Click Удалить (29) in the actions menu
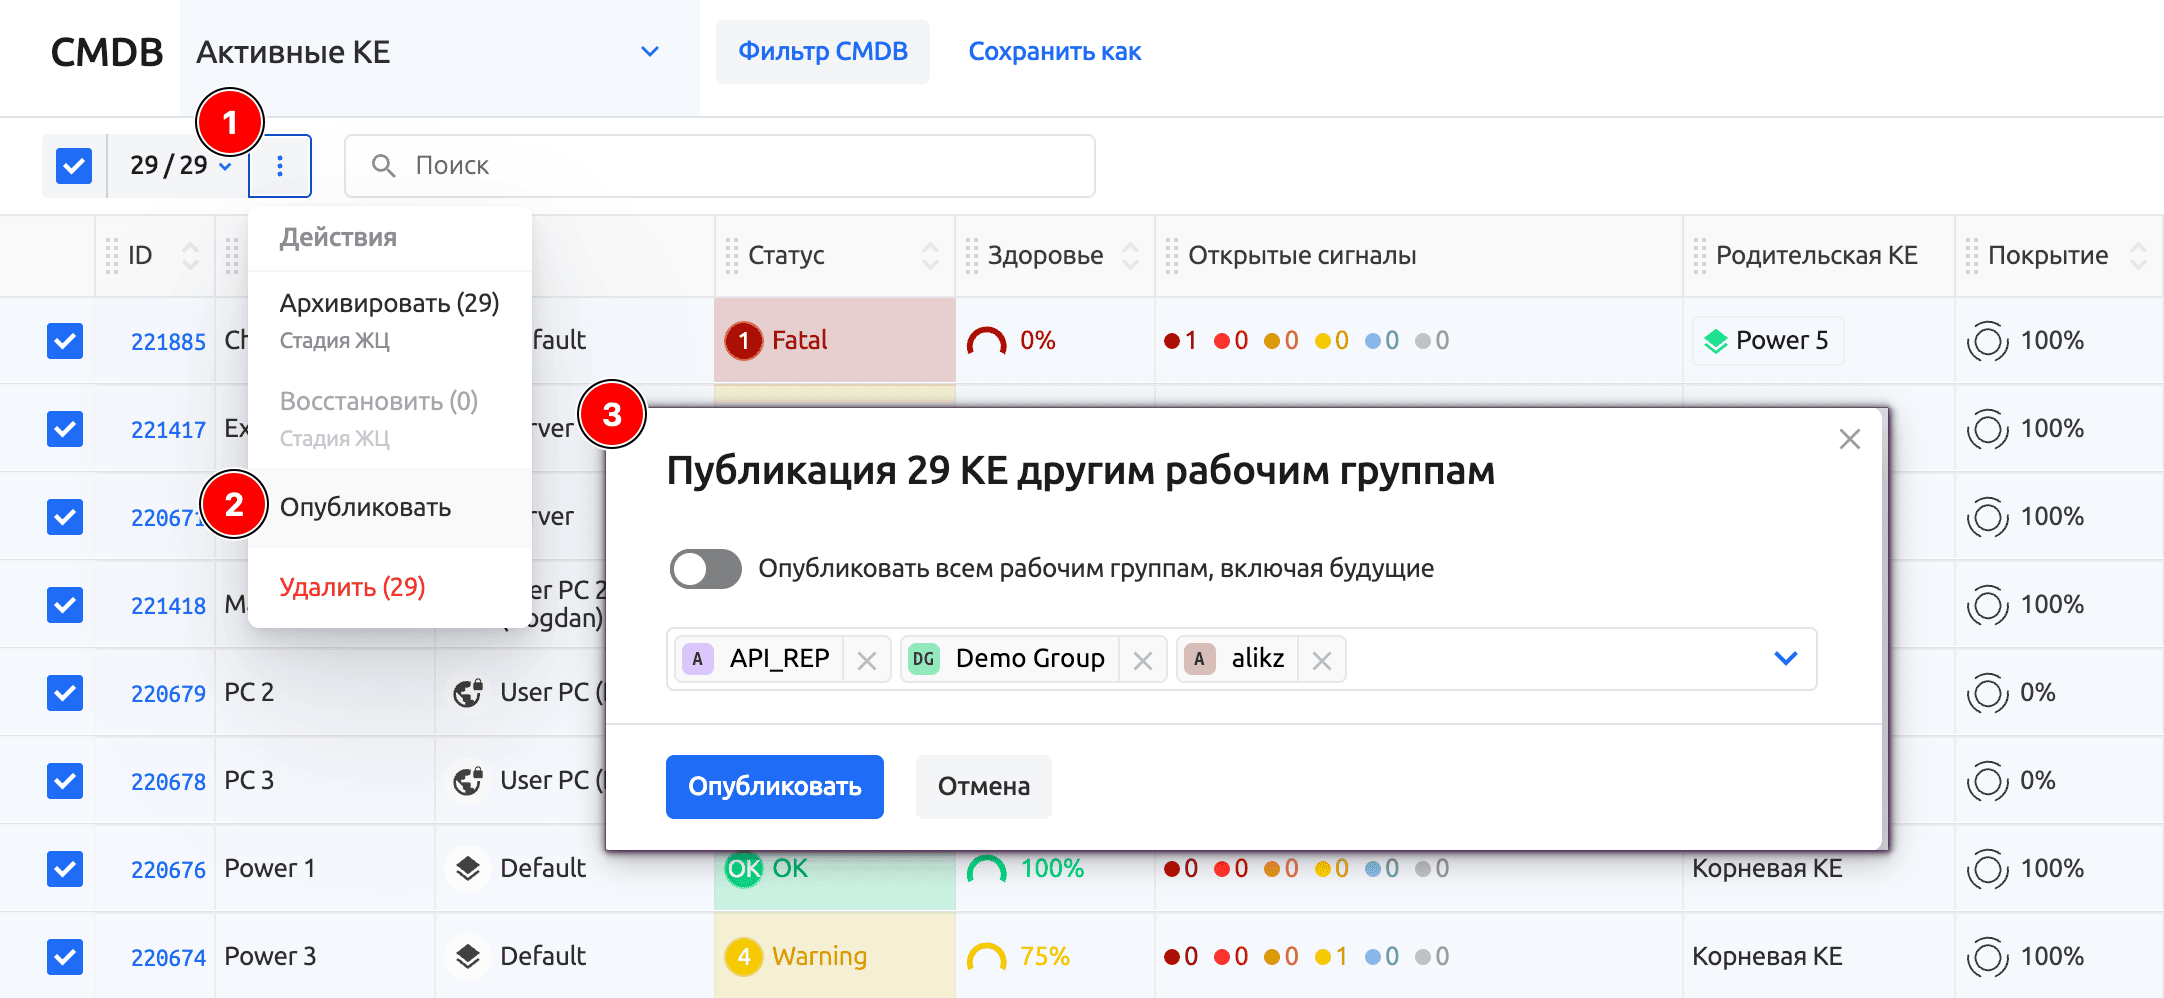The width and height of the screenshot is (2164, 998). 353,586
